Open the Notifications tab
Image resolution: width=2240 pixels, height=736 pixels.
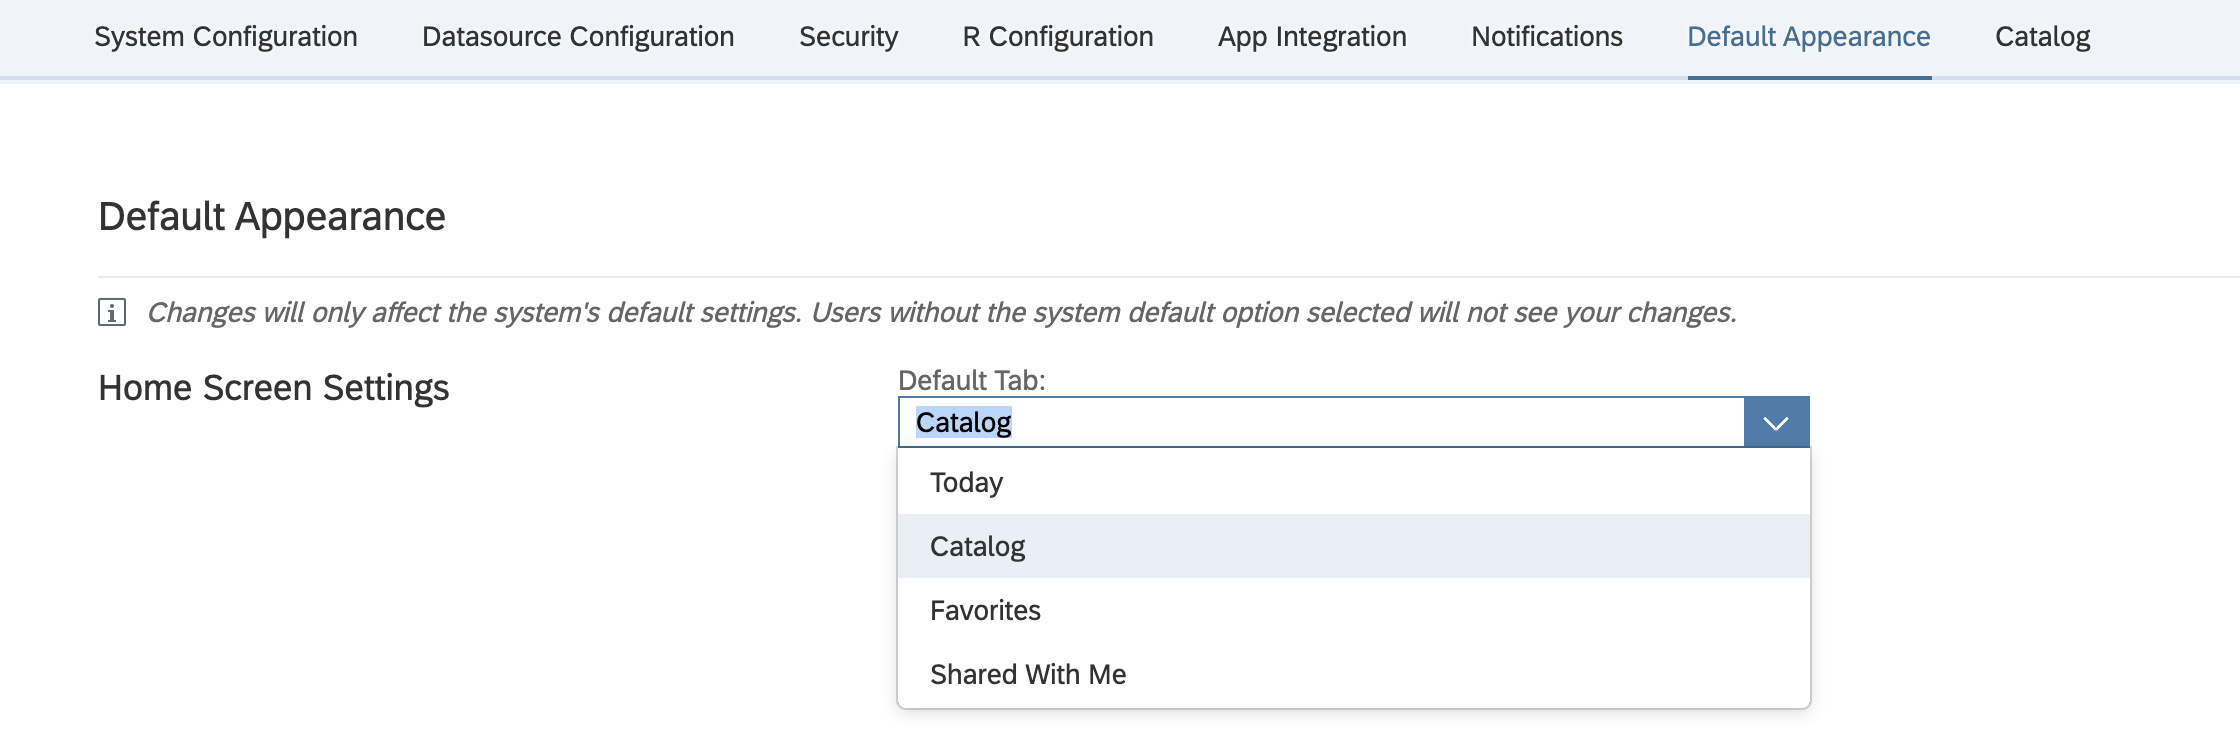[x=1546, y=37]
